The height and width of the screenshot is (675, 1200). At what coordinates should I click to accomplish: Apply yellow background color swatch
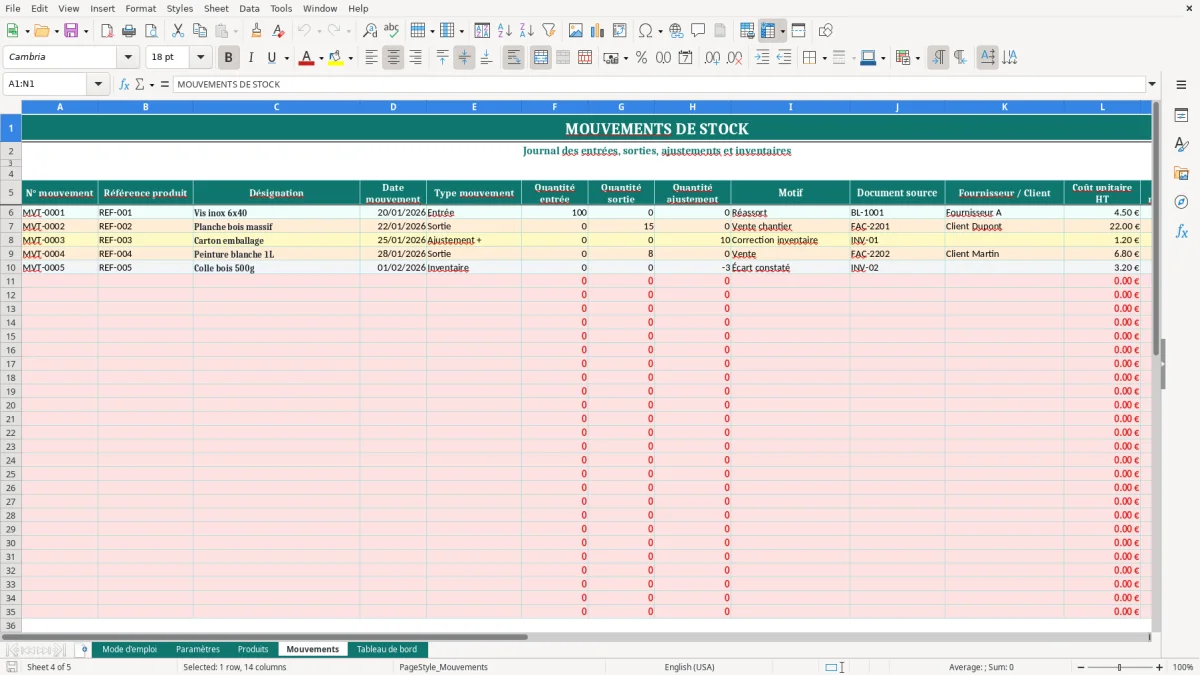point(336,58)
